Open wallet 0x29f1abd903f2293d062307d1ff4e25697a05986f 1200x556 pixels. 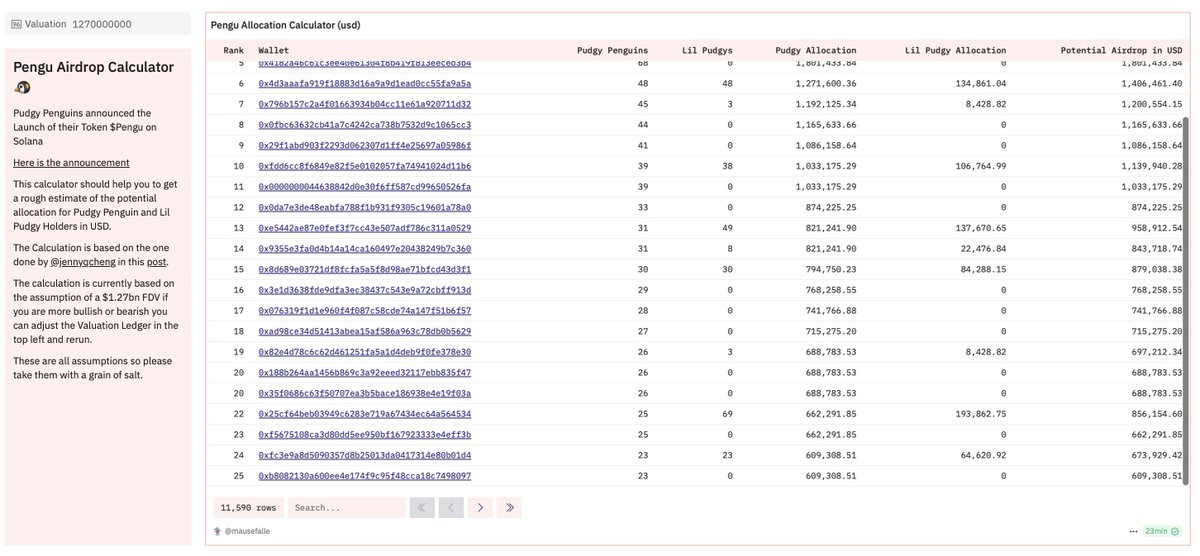pos(364,145)
